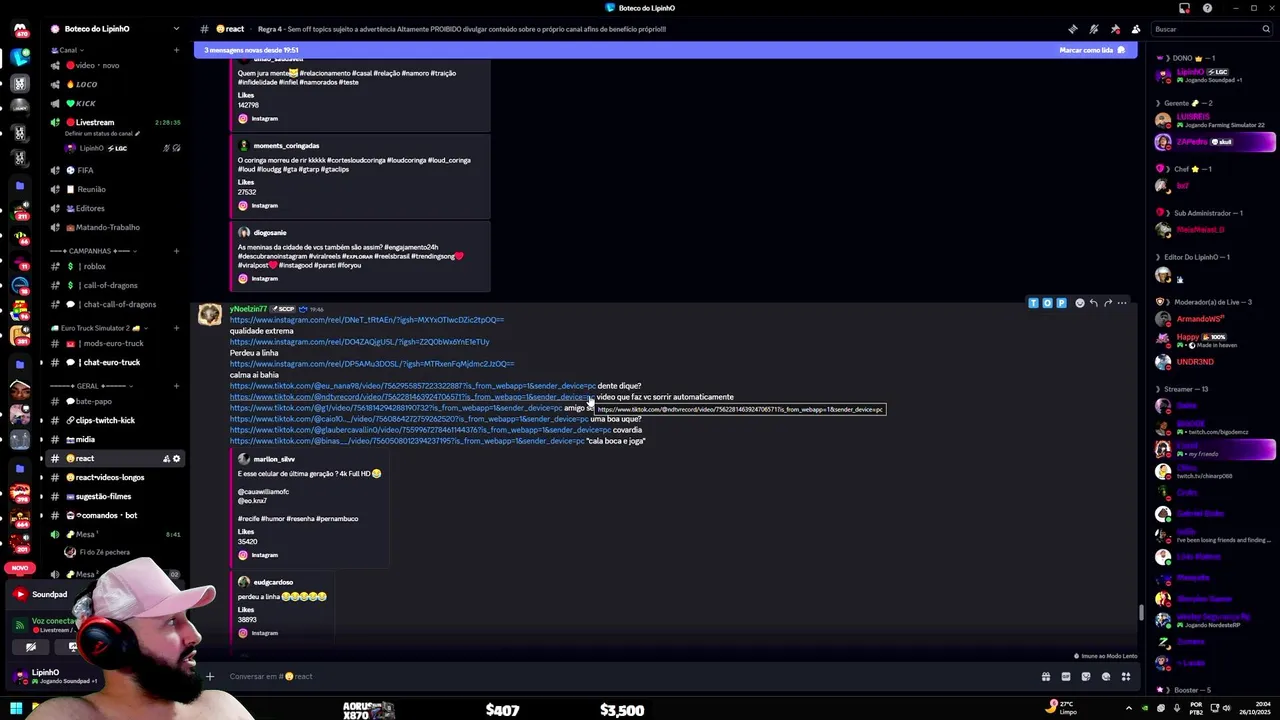Join the FIFA voice channel

tap(115, 170)
